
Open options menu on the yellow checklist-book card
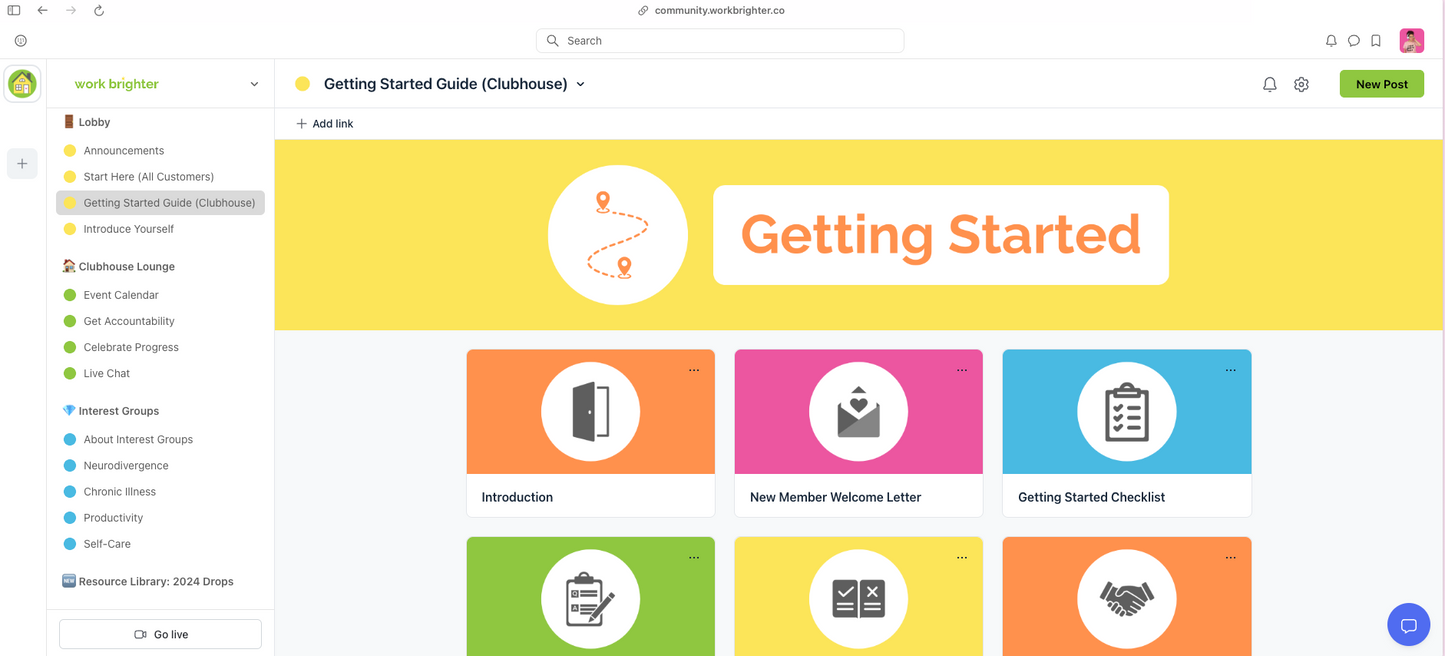962,558
